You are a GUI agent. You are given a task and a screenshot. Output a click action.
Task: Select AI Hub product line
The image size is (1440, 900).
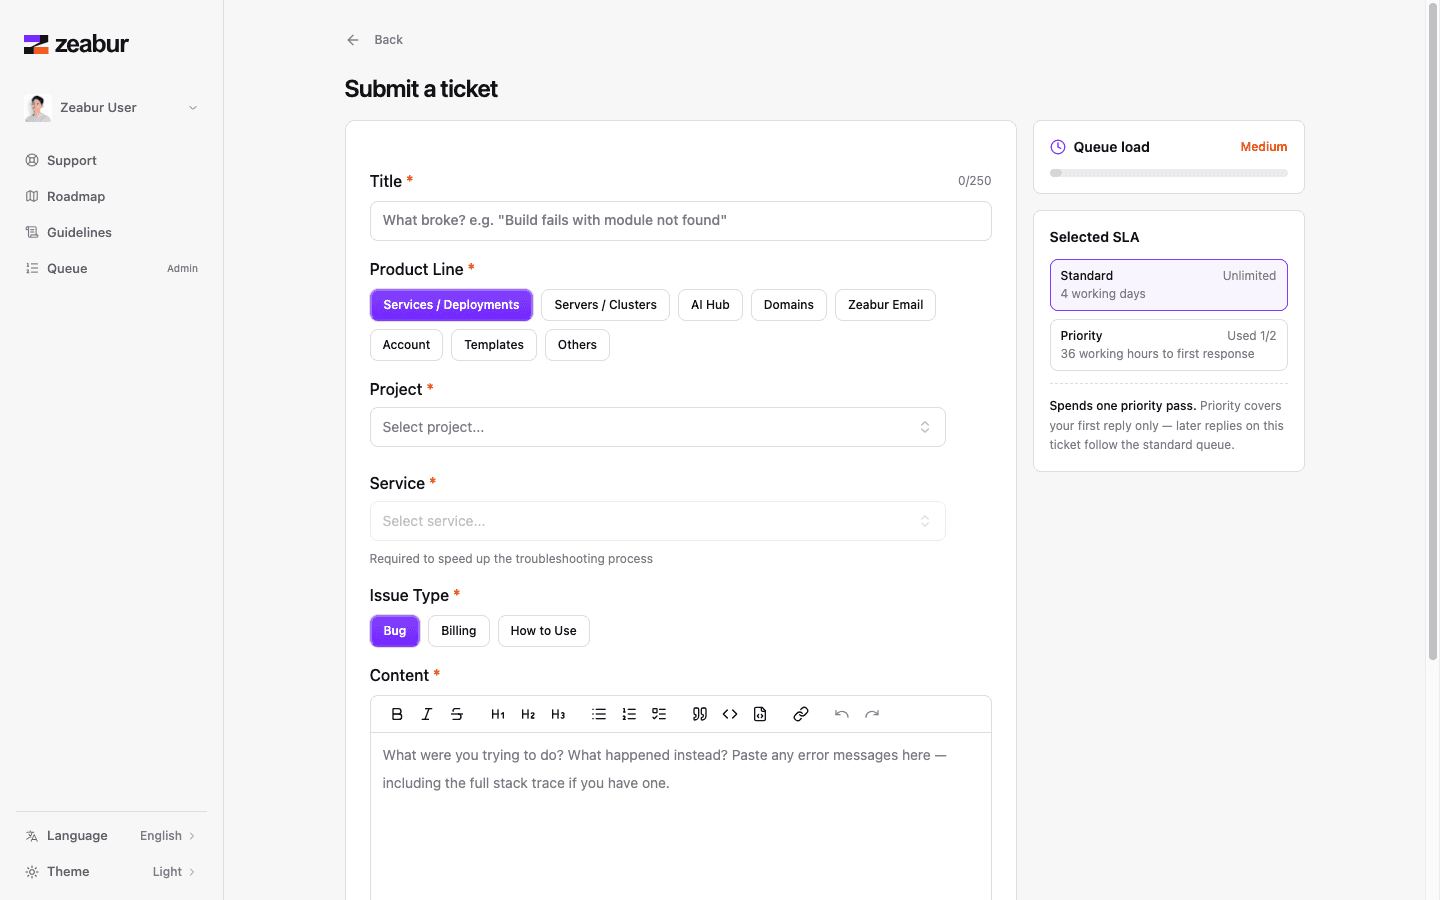[x=710, y=305]
